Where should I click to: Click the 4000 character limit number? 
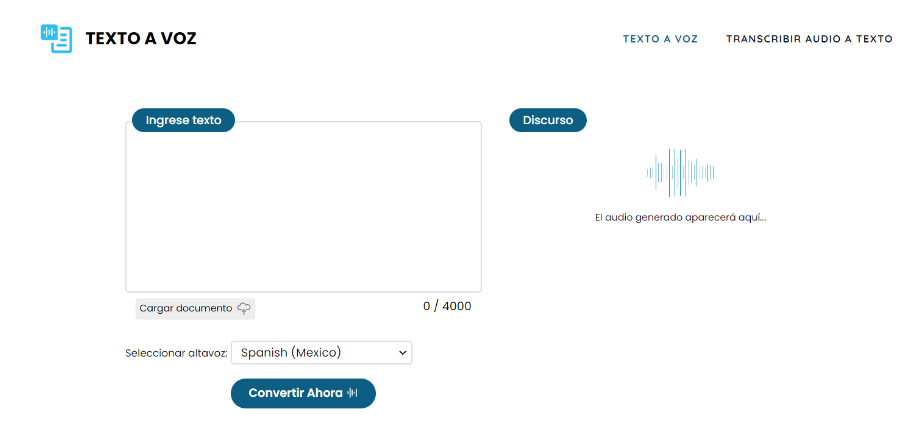coord(456,306)
